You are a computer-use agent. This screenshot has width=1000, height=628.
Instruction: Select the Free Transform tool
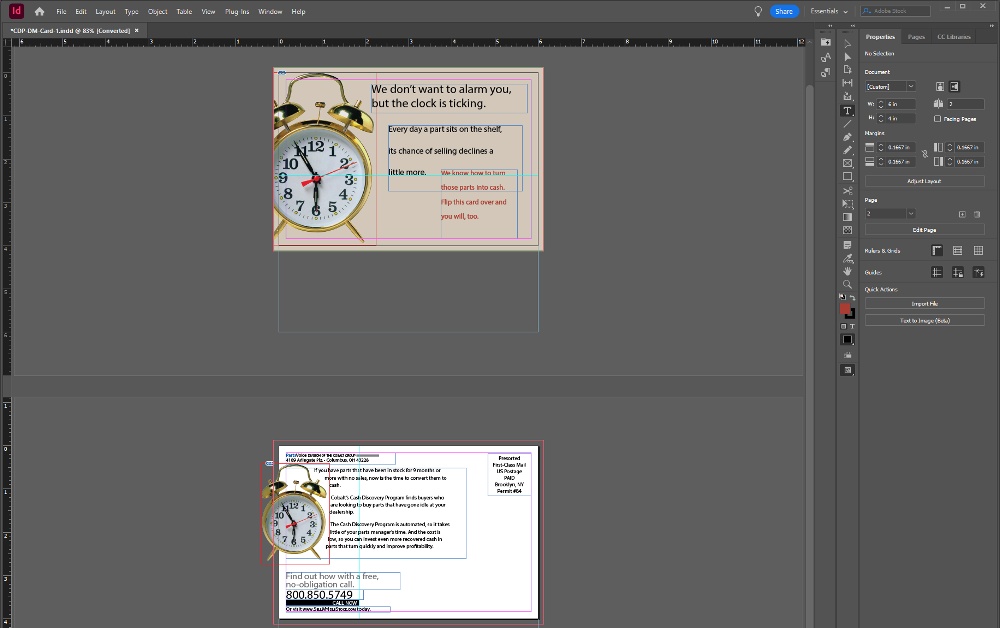click(847, 204)
